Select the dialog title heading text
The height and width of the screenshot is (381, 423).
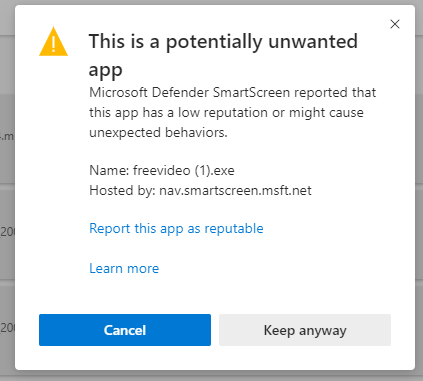[223, 55]
